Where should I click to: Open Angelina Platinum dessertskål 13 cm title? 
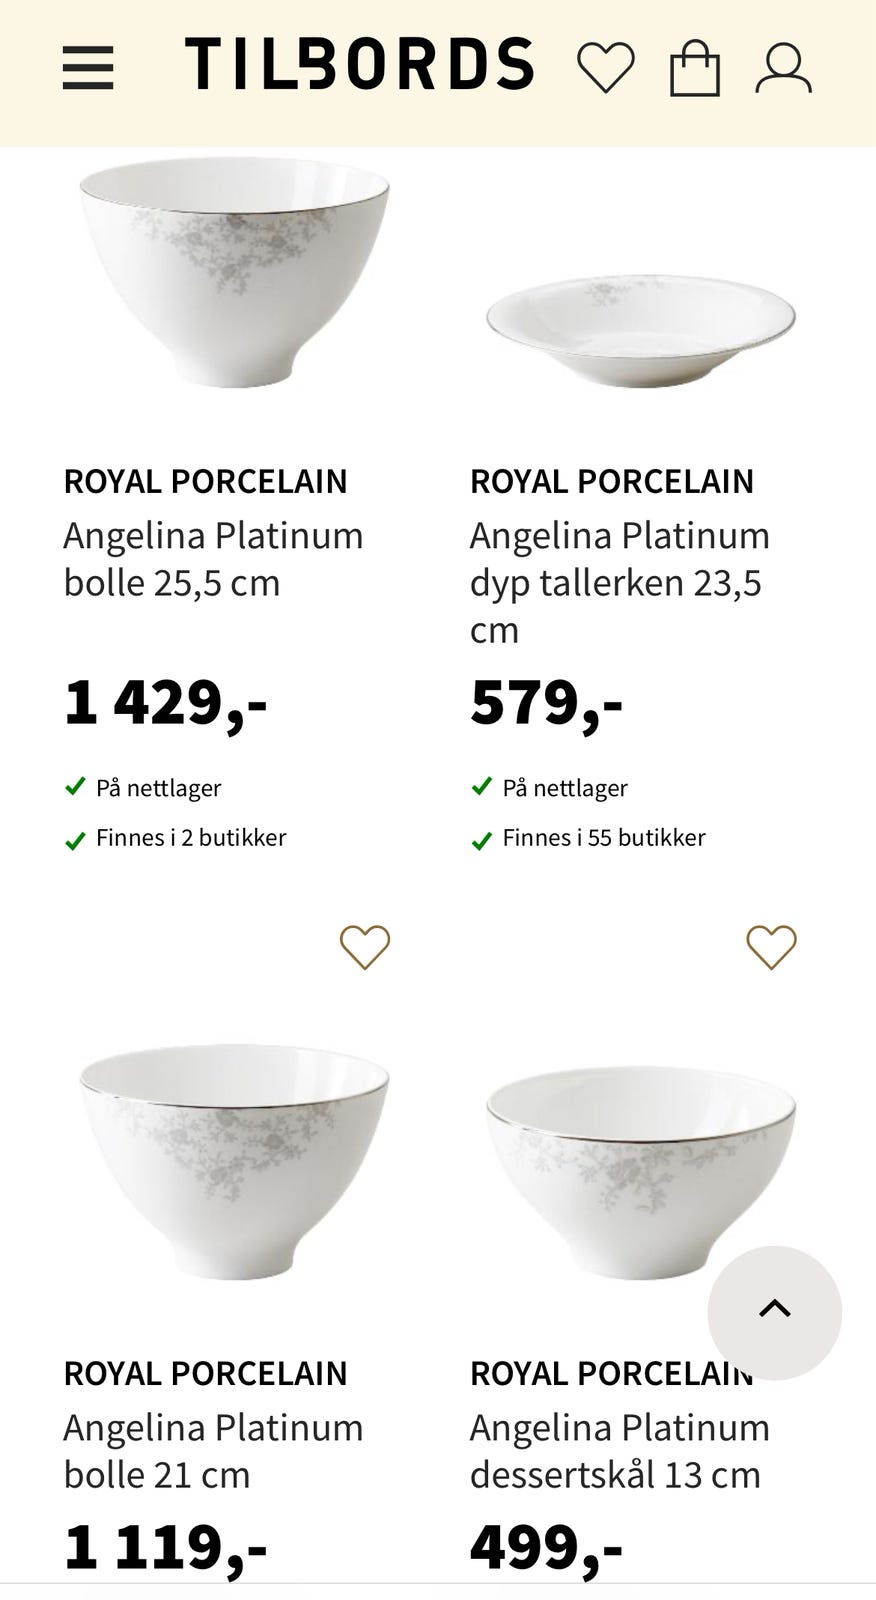(620, 1451)
